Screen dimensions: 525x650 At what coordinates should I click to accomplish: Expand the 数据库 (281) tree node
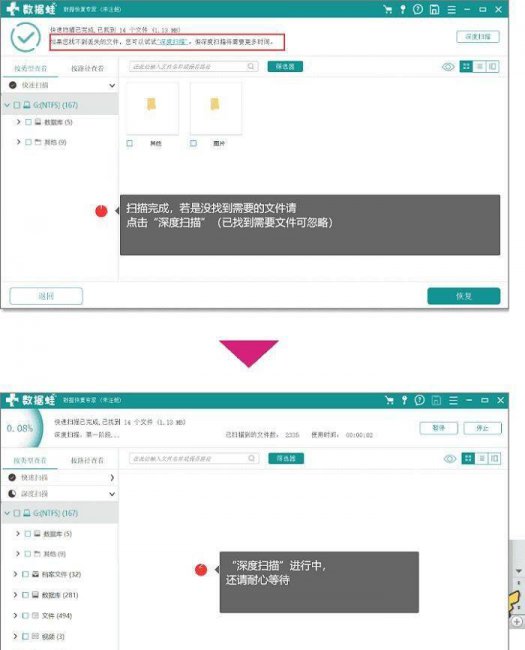point(15,595)
